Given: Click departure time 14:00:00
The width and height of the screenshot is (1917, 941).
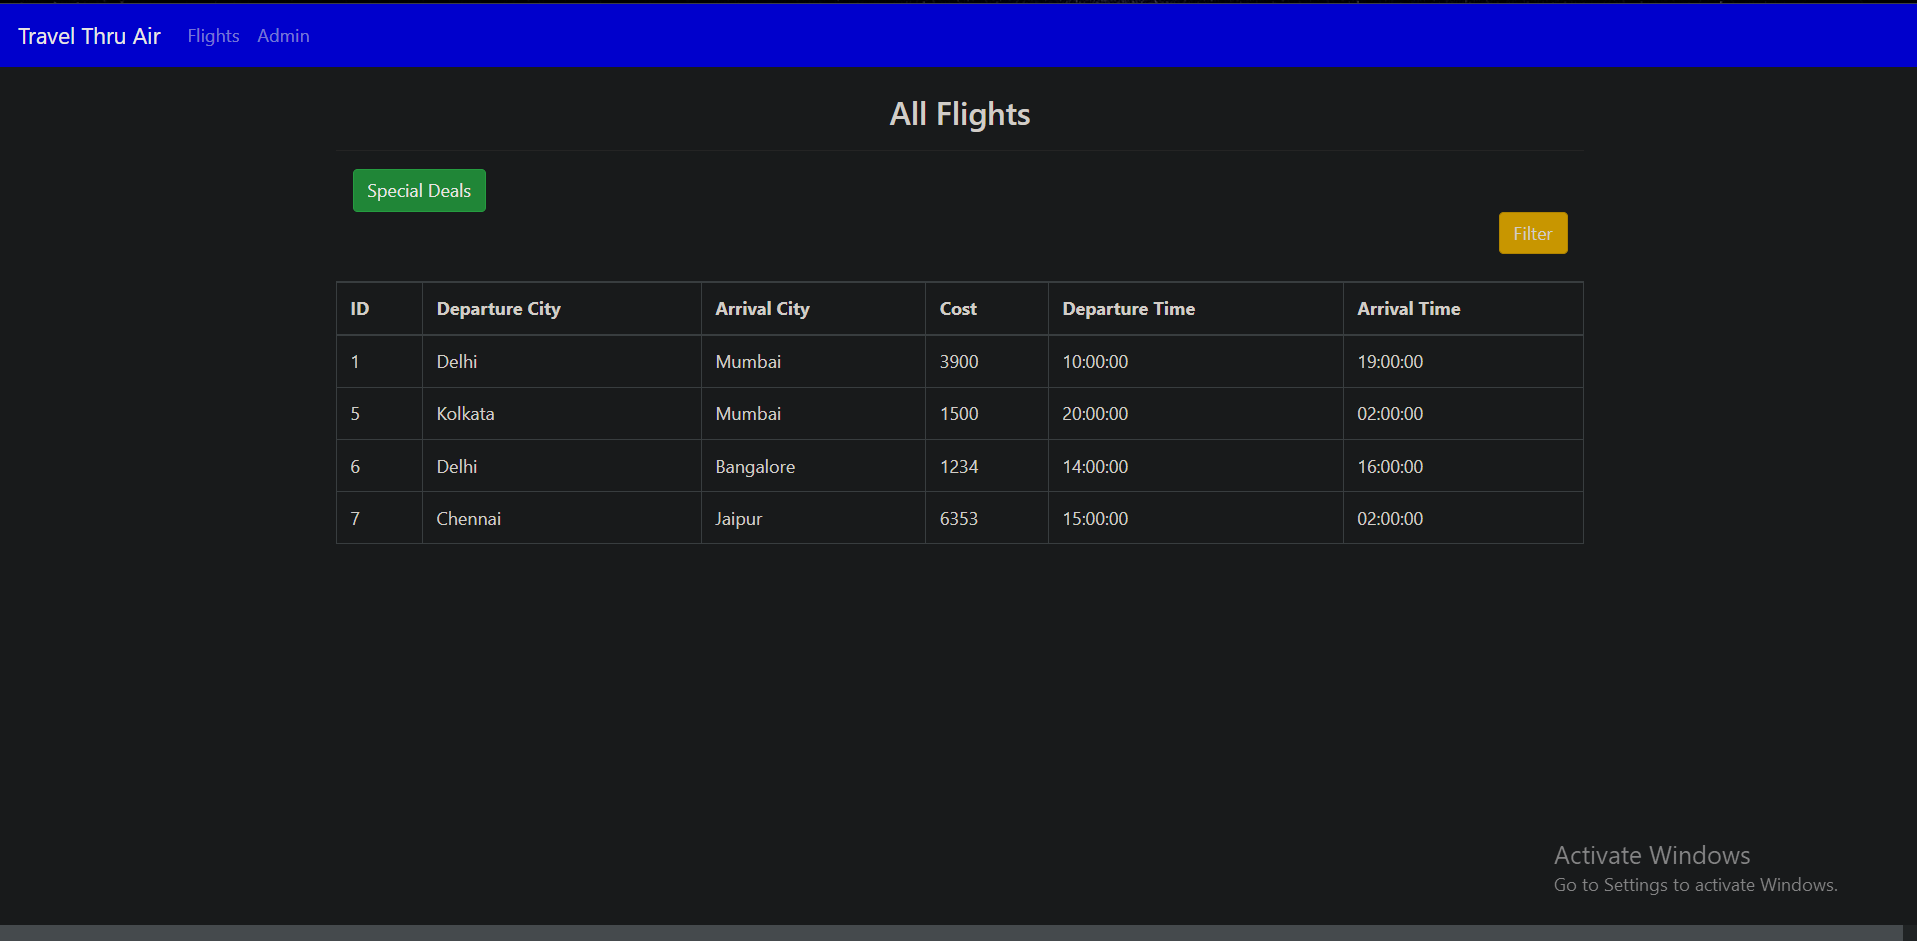Looking at the screenshot, I should (1195, 466).
